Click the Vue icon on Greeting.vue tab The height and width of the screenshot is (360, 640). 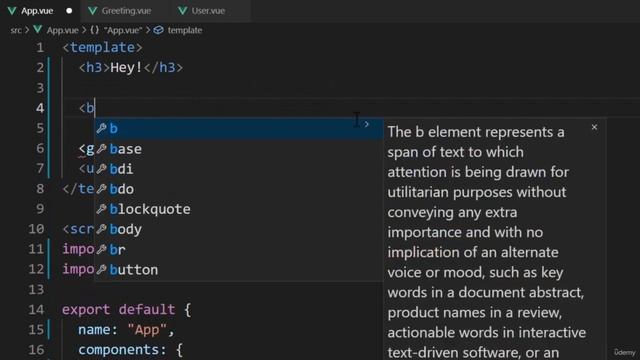click(93, 11)
